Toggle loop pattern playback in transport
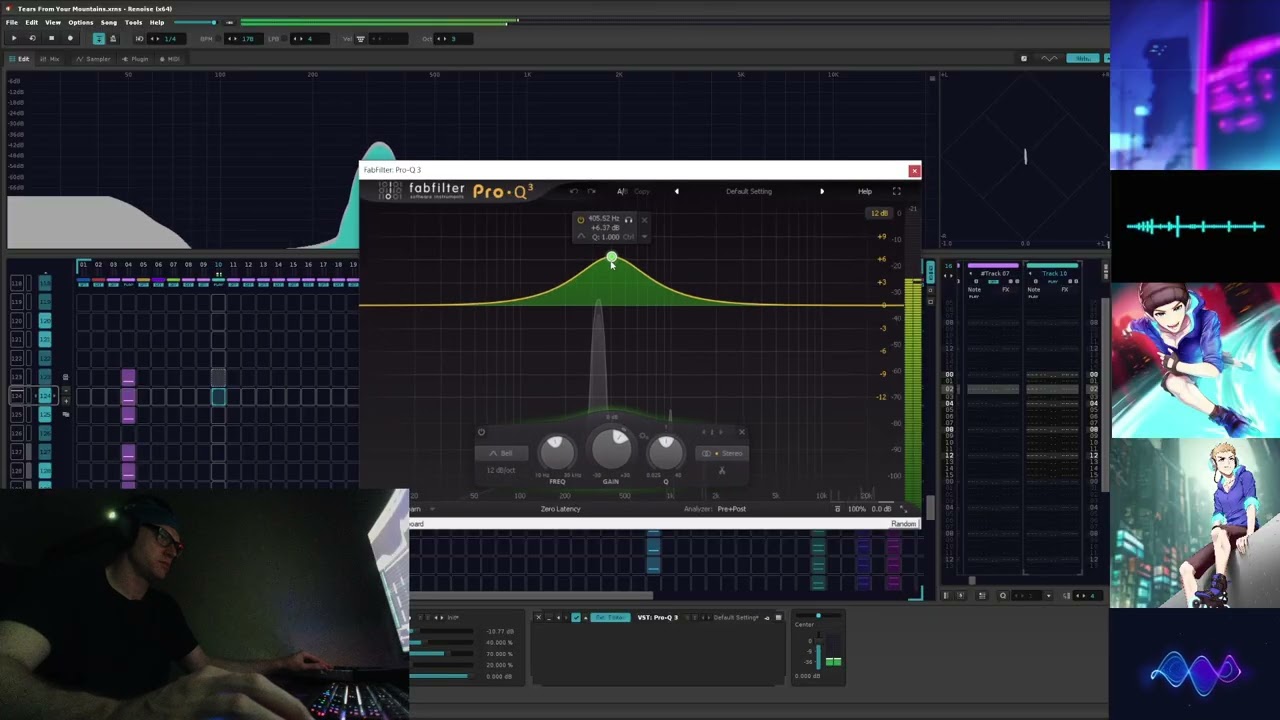The width and height of the screenshot is (1280, 720). (x=32, y=38)
